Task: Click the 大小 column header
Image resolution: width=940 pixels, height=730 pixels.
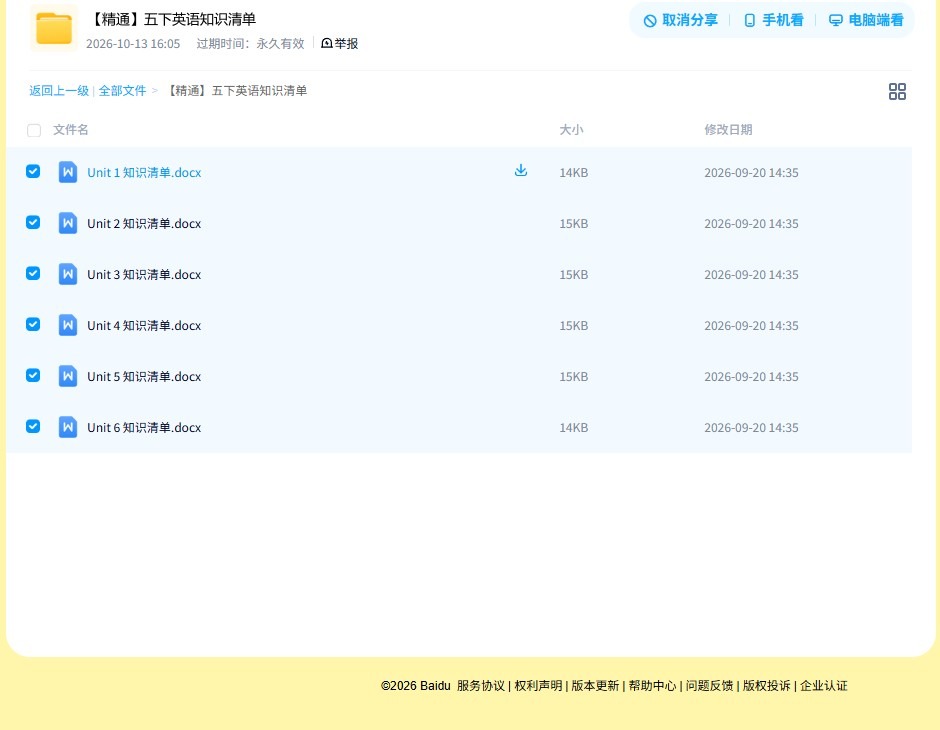Action: click(571, 129)
